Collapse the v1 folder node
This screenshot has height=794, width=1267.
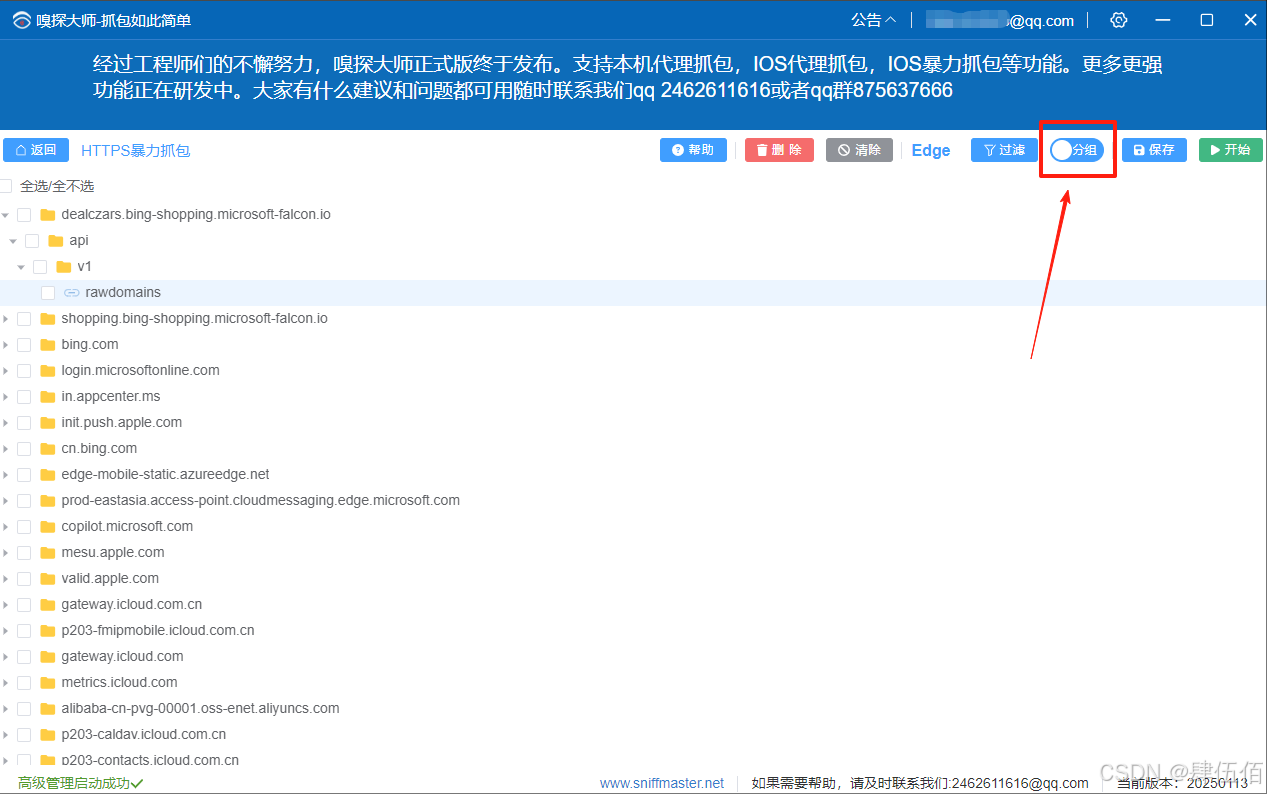pyautogui.click(x=21, y=266)
